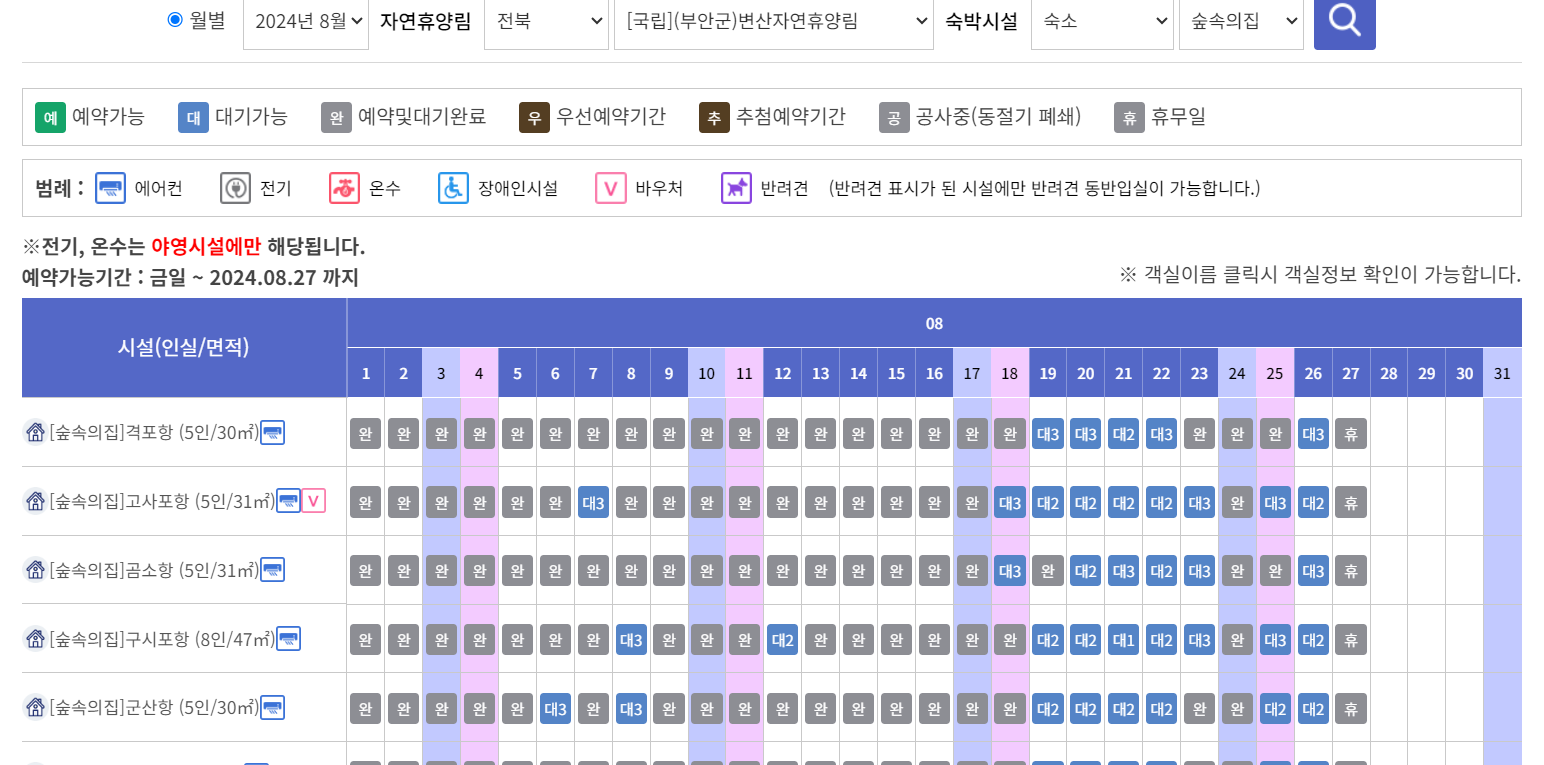Select 격포항 waitlist 대3 on August 19

pos(1048,433)
